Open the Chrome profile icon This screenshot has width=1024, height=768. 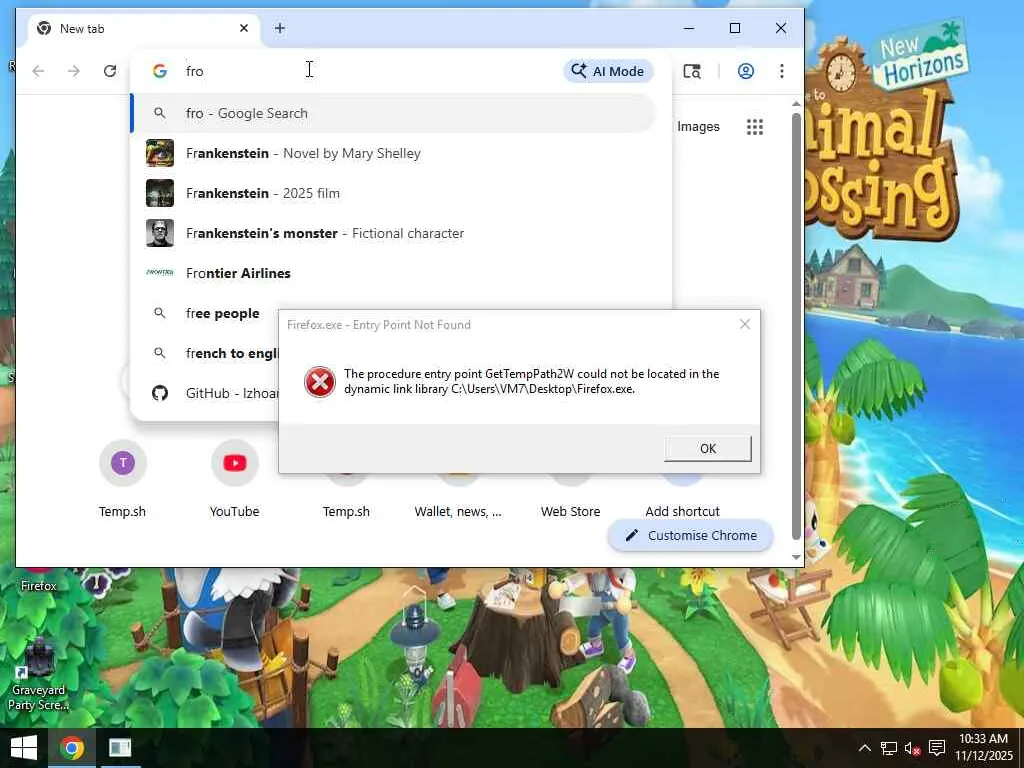tap(745, 71)
